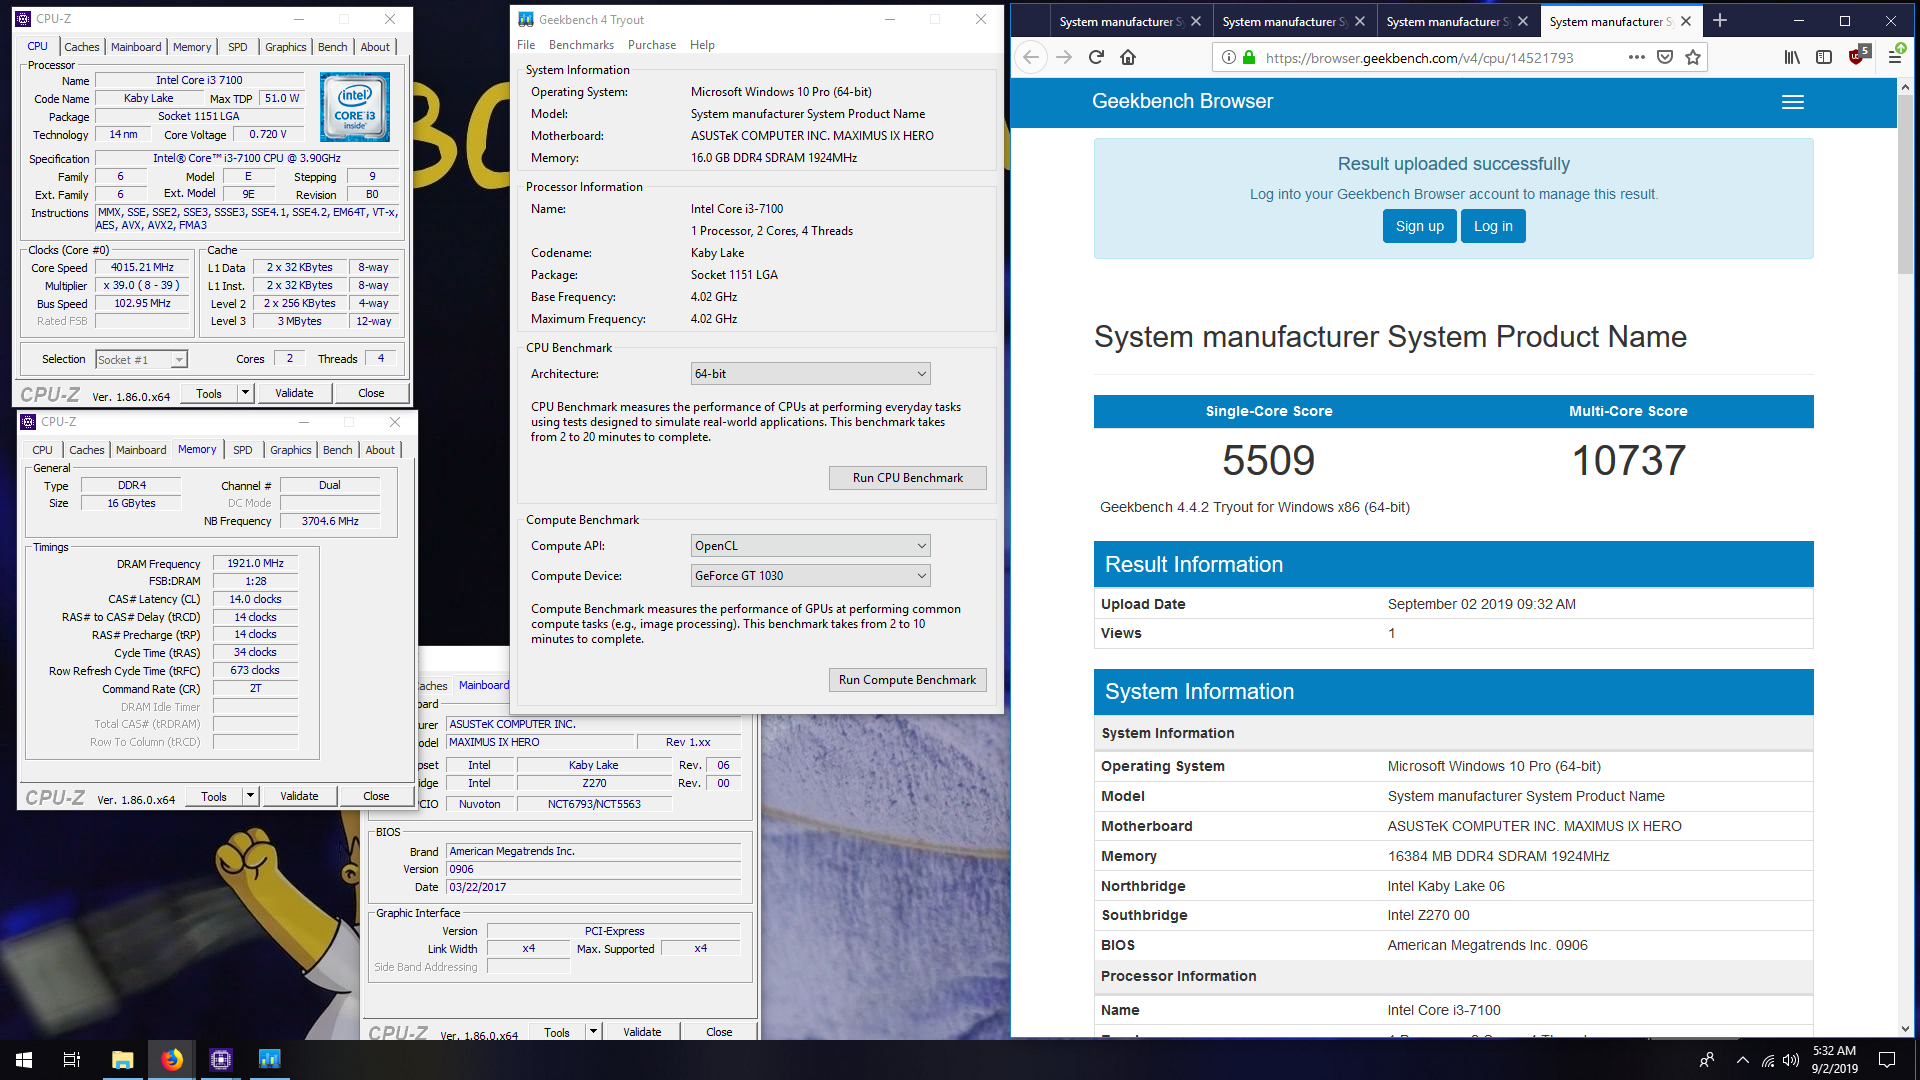Image resolution: width=1920 pixels, height=1080 pixels.
Task: Switch to Geekbench in taskbar
Action: (269, 1060)
